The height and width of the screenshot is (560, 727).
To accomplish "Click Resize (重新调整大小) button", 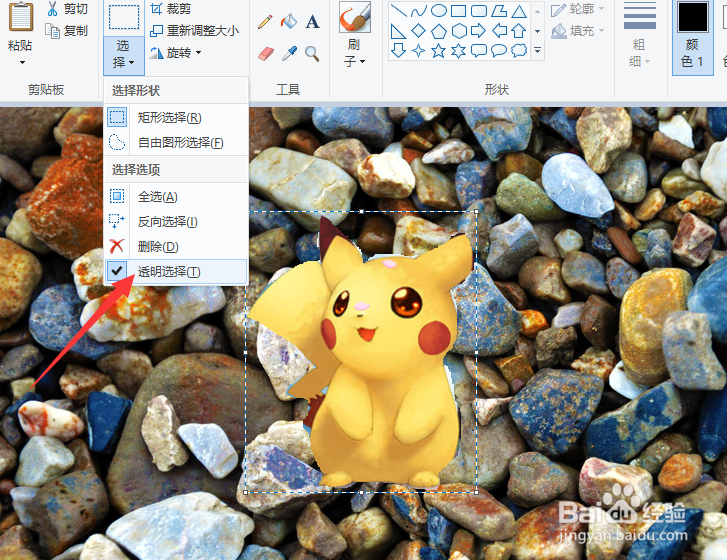I will pyautogui.click(x=194, y=31).
